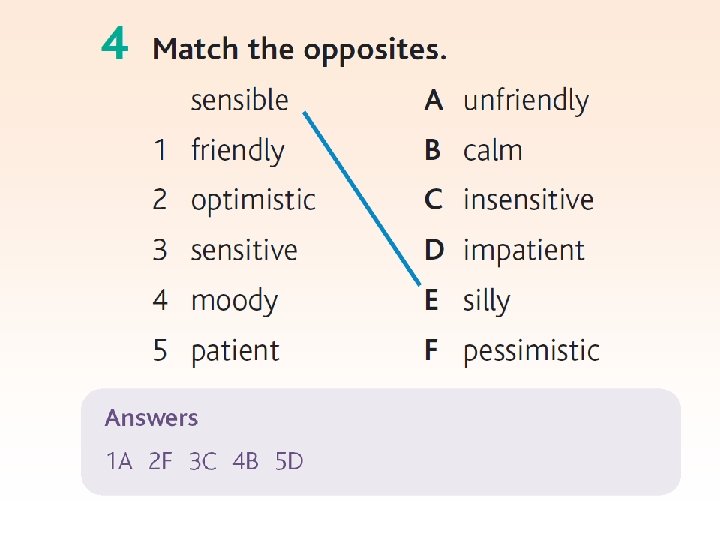Click the answer "2F" in the answers box

pyautogui.click(x=160, y=462)
